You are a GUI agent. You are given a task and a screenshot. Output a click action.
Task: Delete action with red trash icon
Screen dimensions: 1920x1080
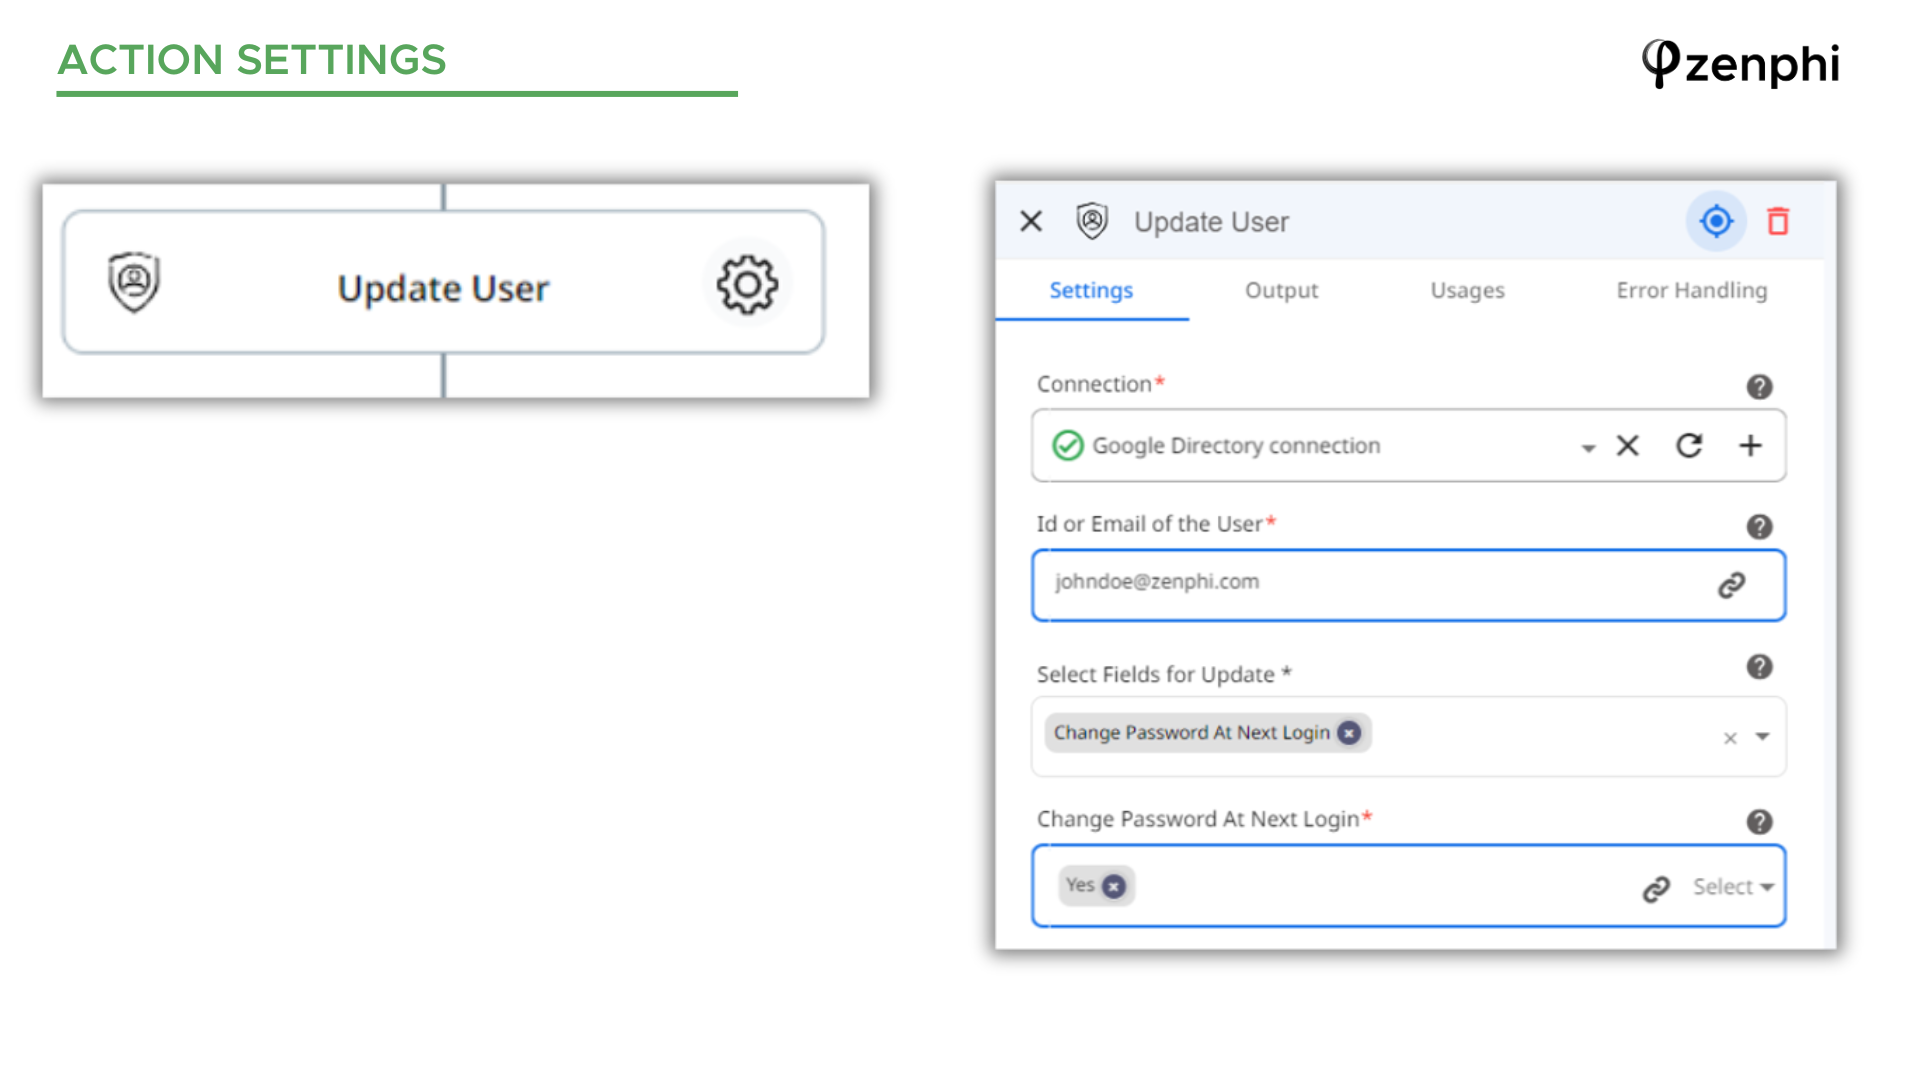1778,221
